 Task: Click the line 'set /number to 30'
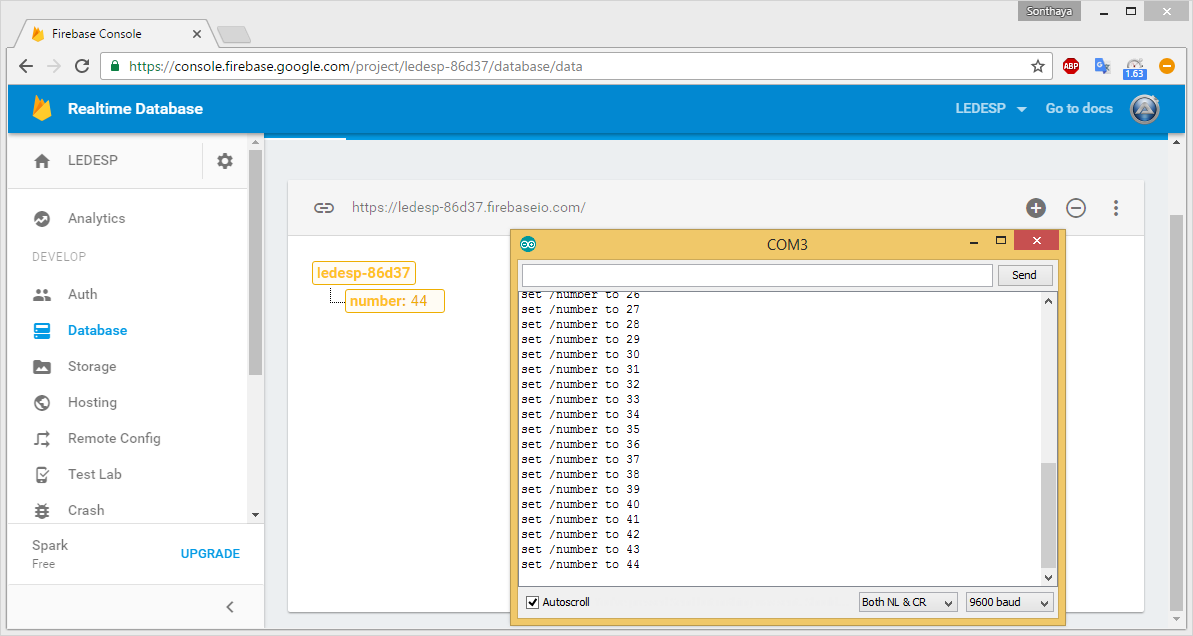pos(581,355)
